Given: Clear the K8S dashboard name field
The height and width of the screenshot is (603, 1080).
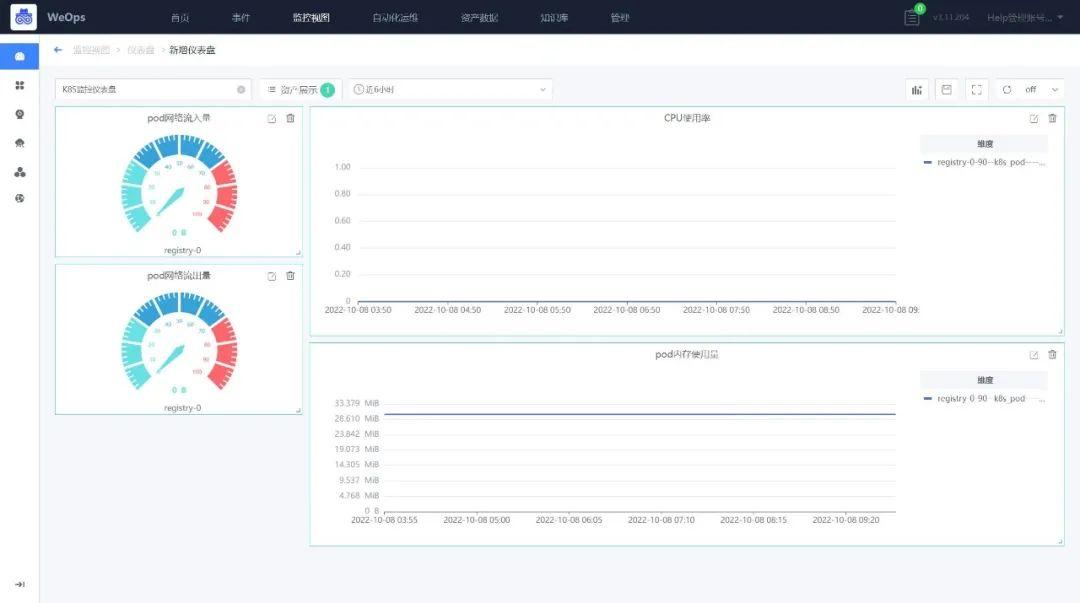Looking at the screenshot, I should pyautogui.click(x=241, y=90).
